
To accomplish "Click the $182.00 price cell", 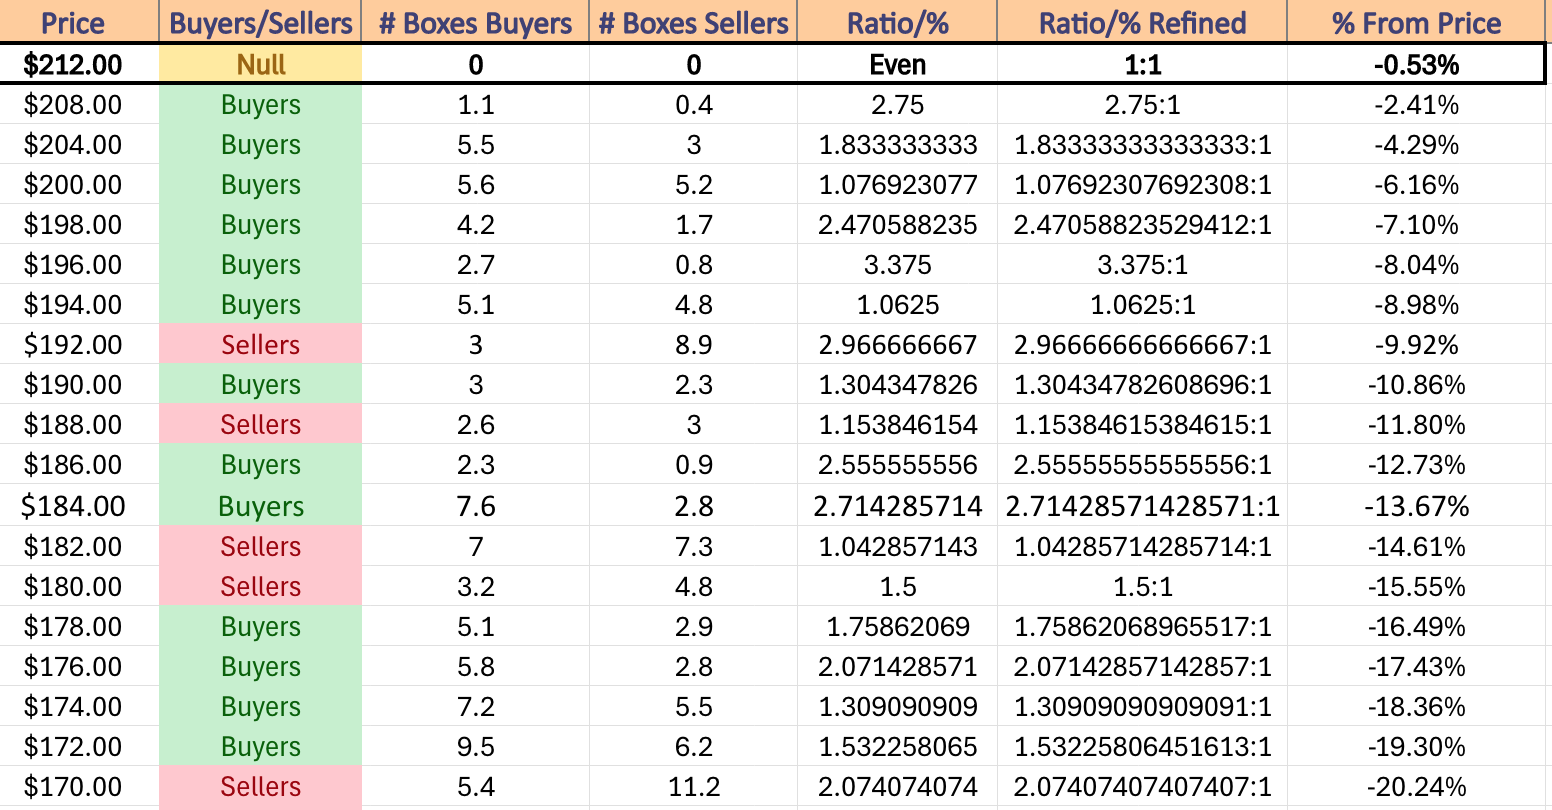I will coord(80,546).
